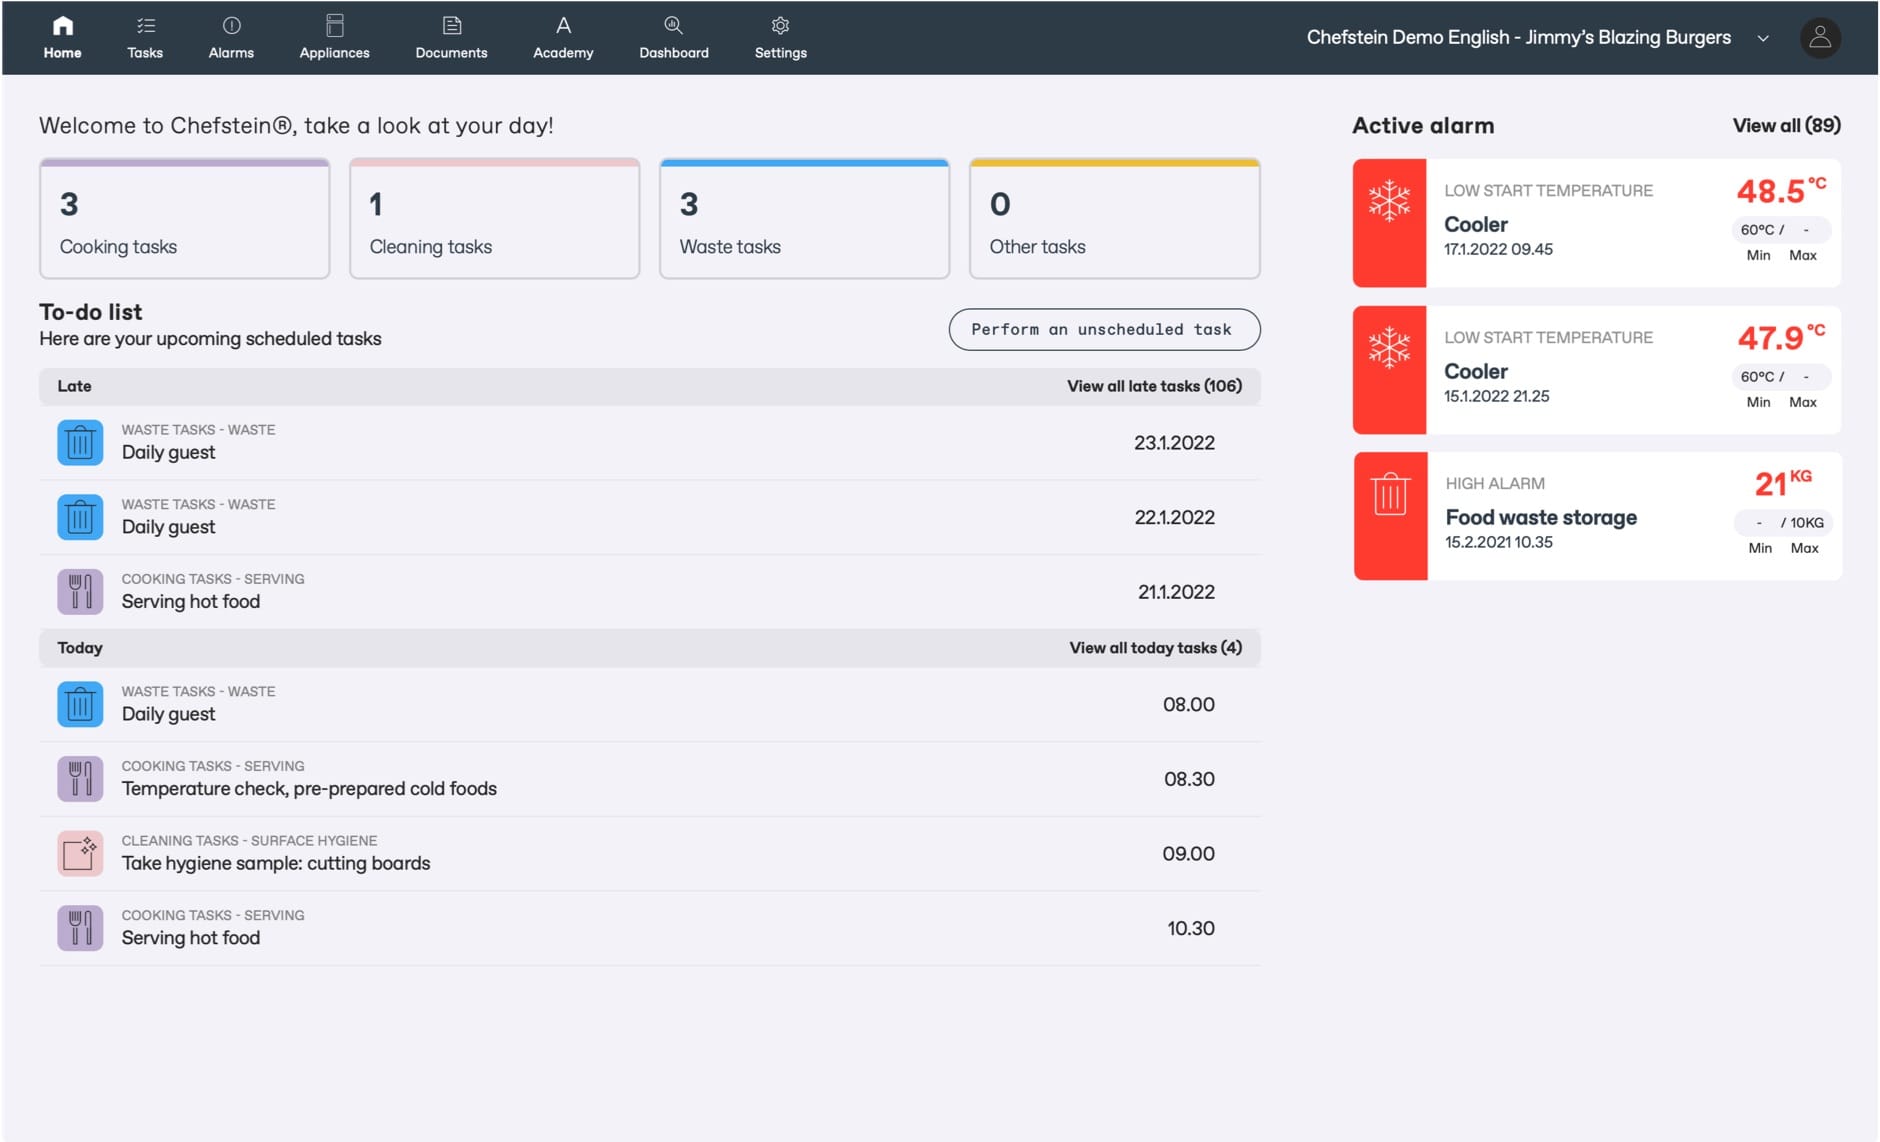Open the Take hygiene sample cutting boards task
Screen dimensions: 1880x1142
coord(276,862)
